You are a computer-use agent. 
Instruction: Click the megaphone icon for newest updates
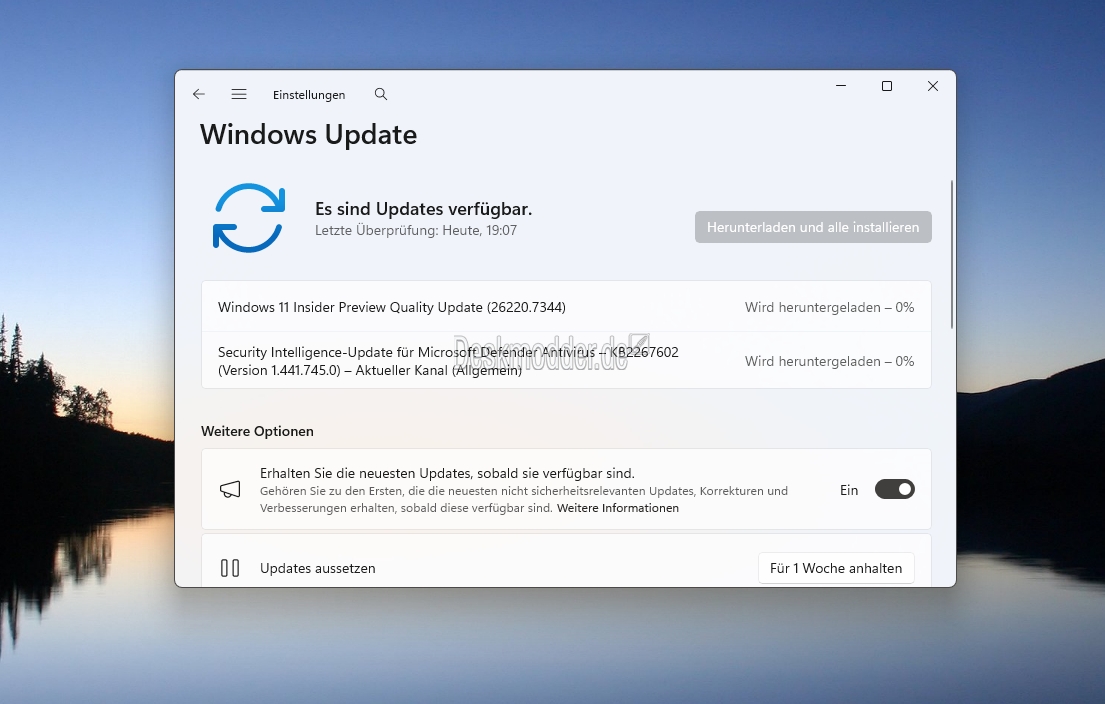click(230, 489)
